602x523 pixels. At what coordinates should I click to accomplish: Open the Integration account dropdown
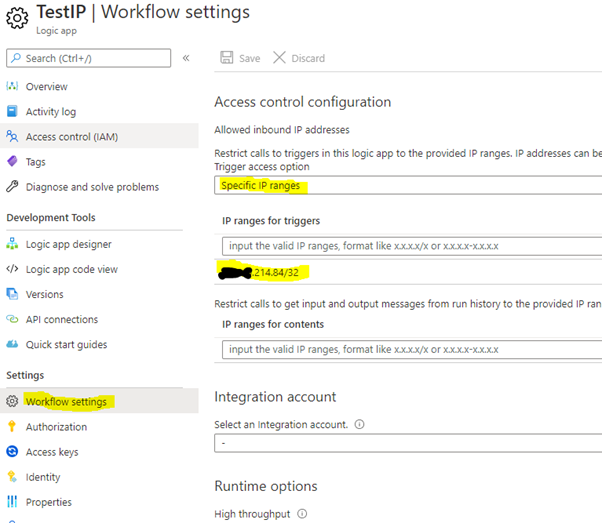[x=408, y=443]
